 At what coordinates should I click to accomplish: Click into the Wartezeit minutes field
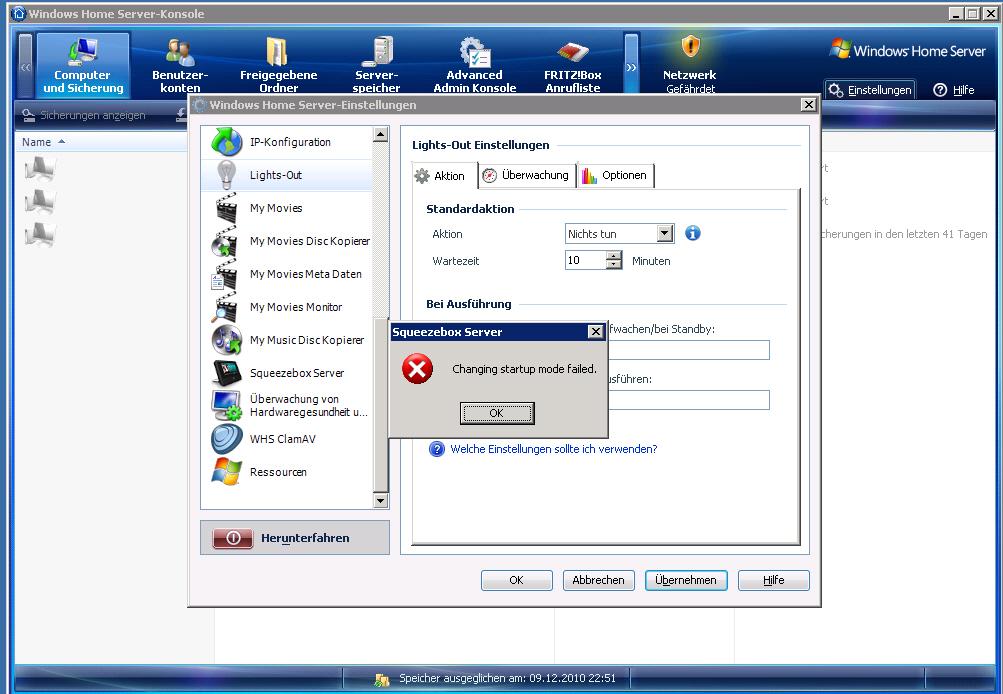(x=585, y=260)
